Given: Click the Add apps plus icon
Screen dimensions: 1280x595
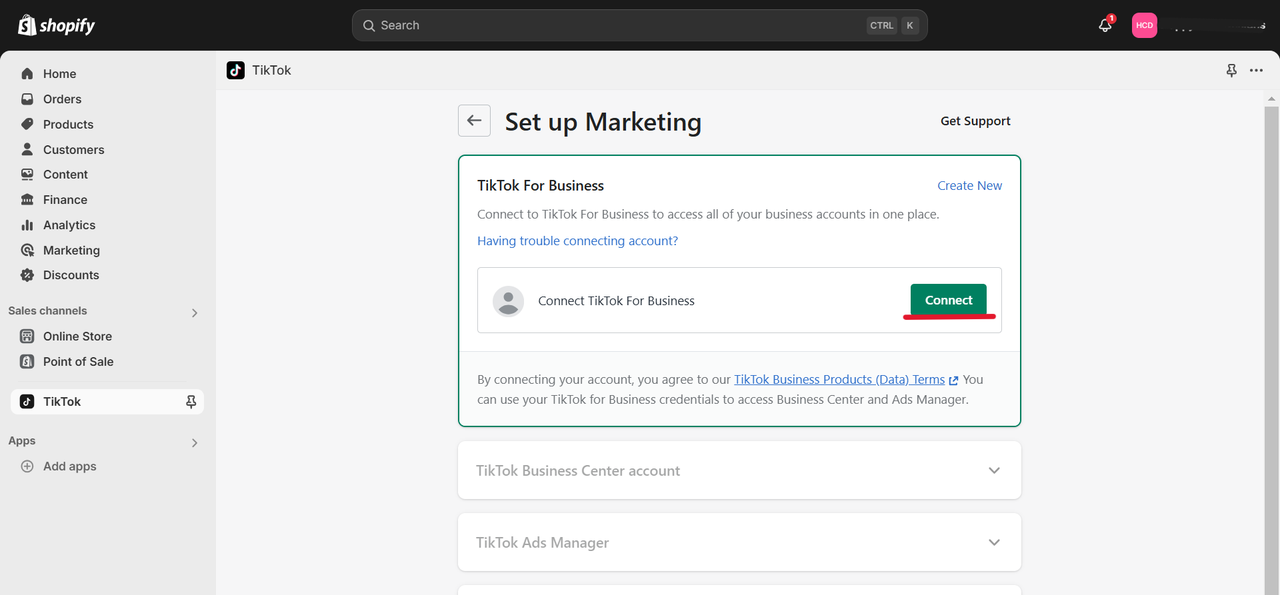Looking at the screenshot, I should 27,467.
